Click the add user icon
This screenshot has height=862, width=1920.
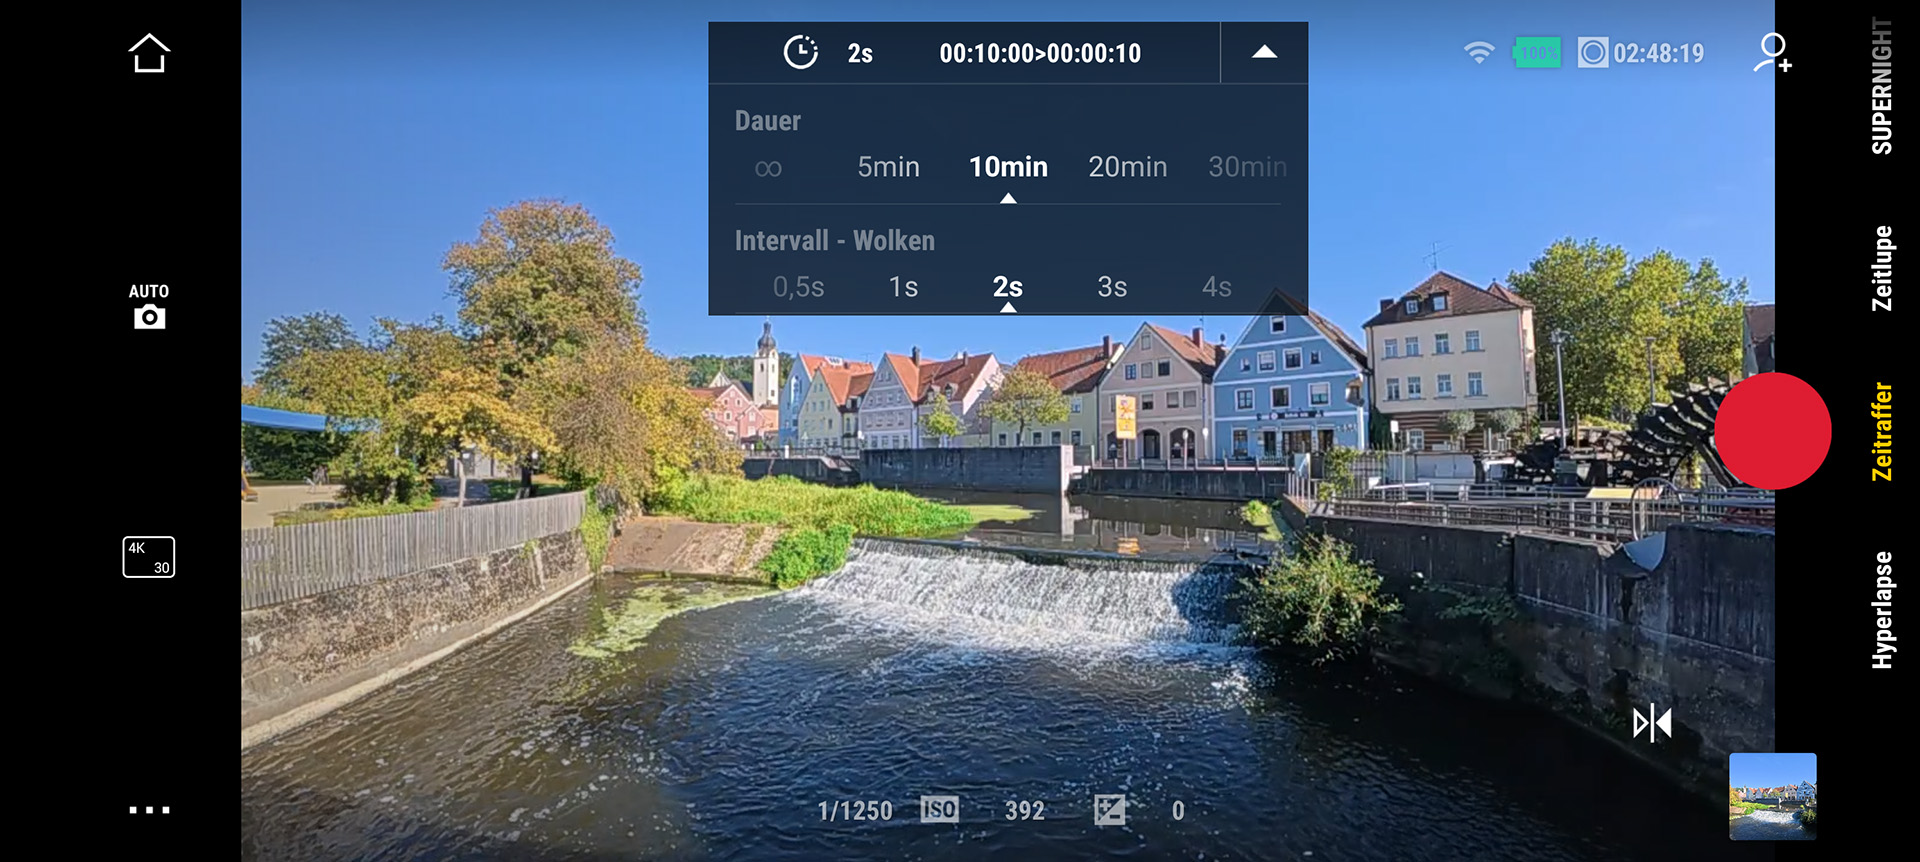click(x=1772, y=53)
